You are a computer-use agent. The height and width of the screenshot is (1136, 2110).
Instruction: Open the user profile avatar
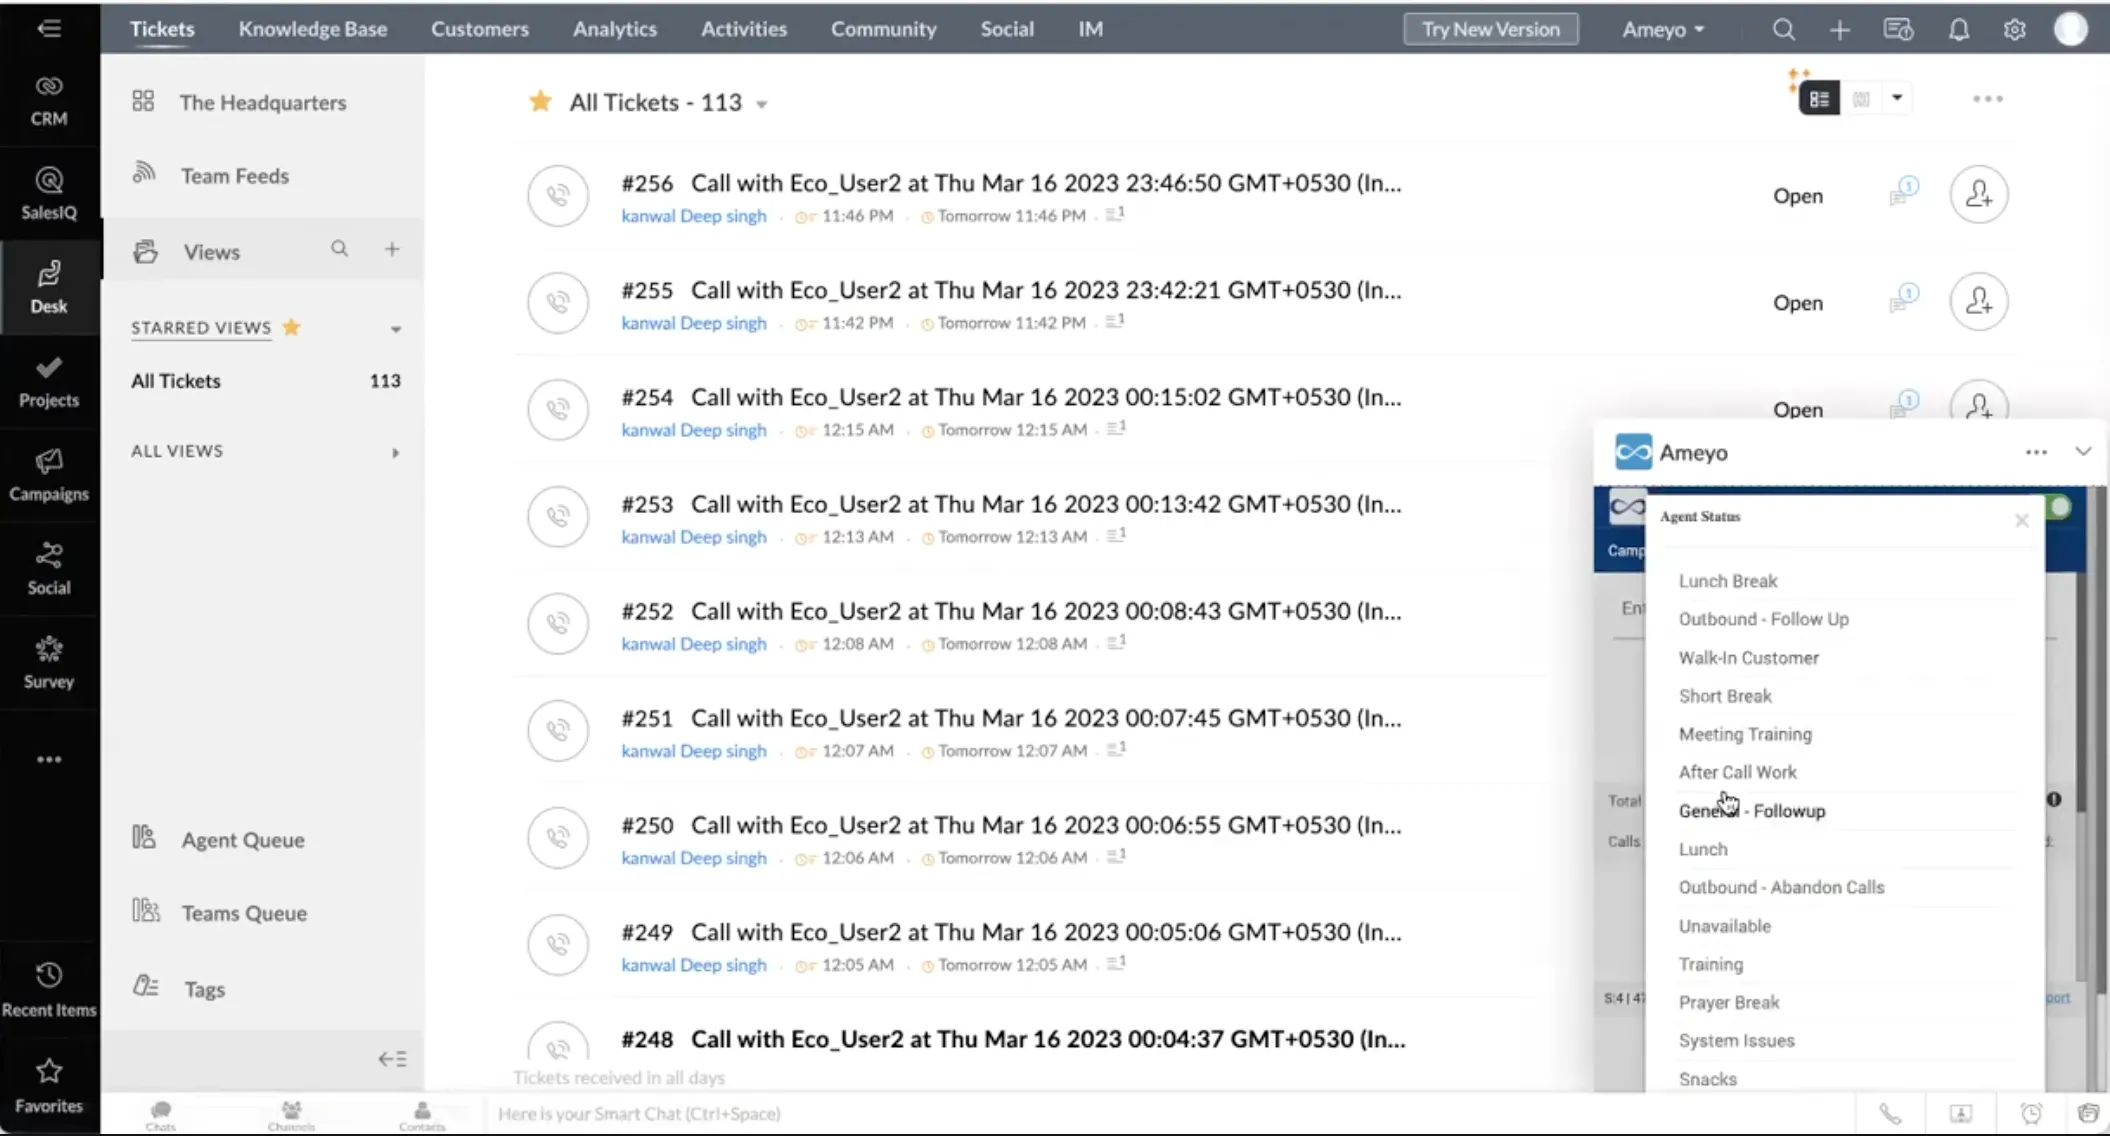coord(2071,29)
